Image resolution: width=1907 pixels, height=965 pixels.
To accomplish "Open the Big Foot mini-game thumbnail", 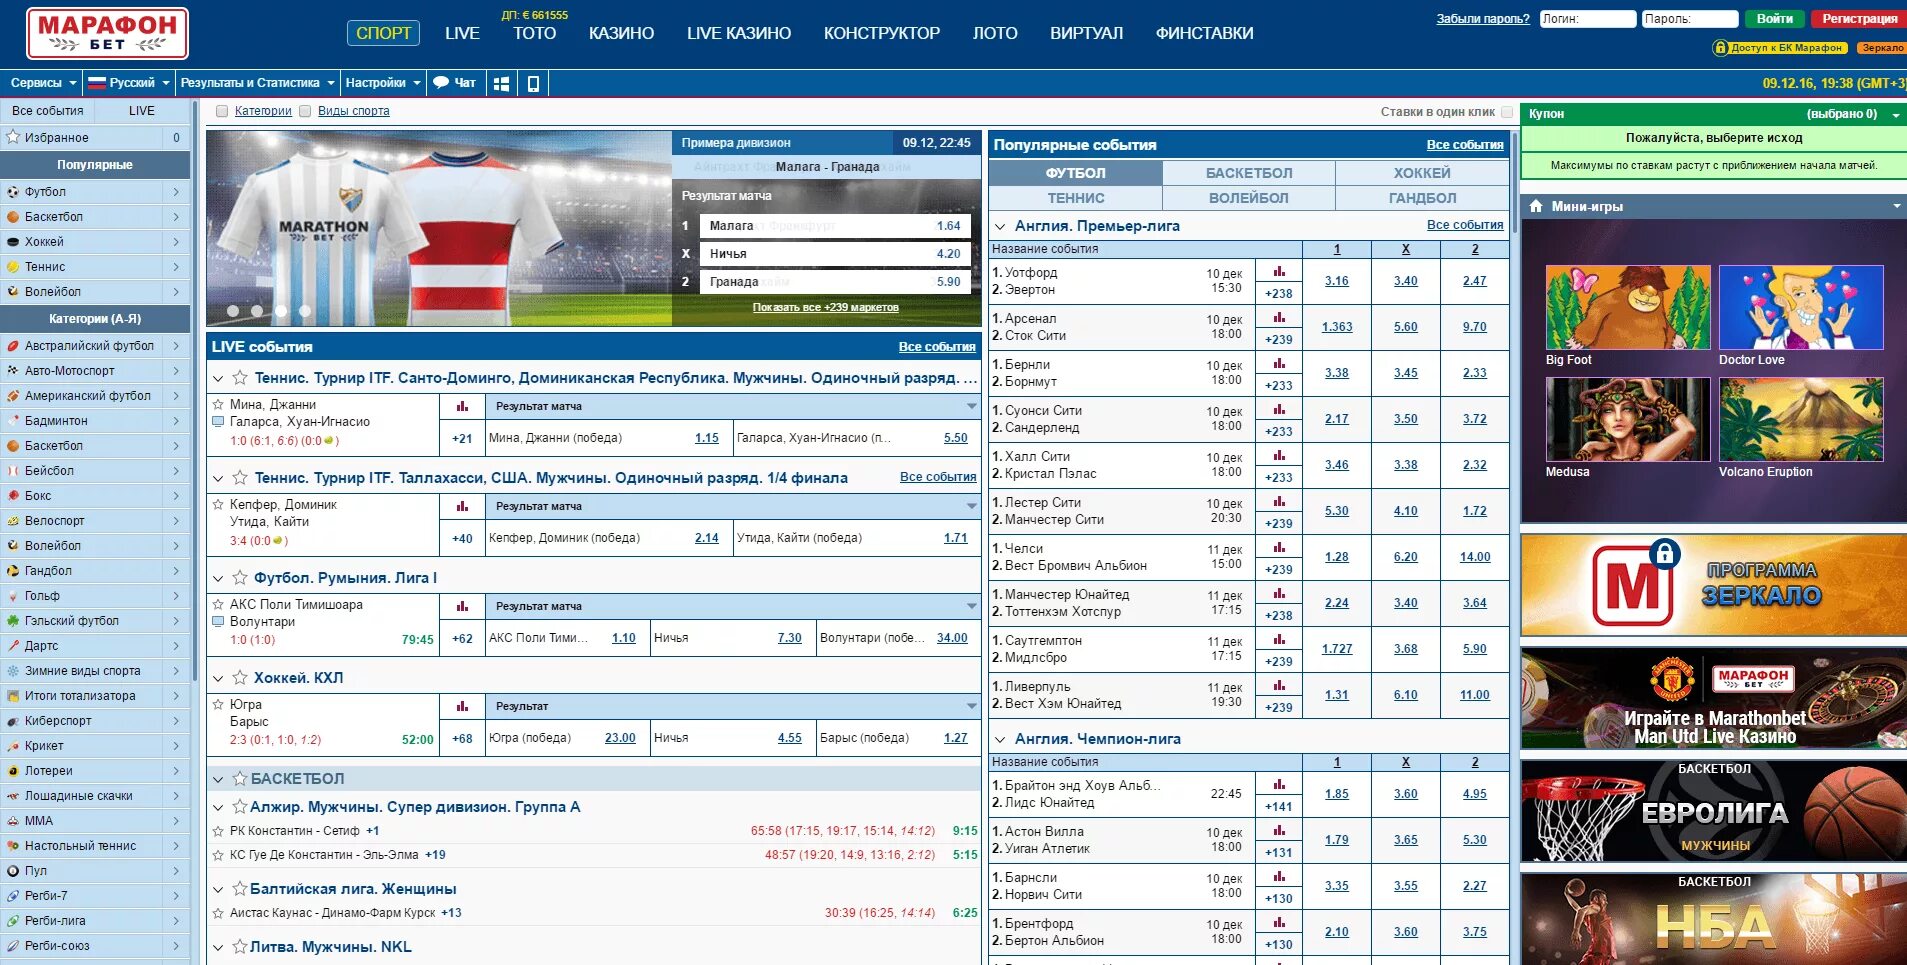I will pyautogui.click(x=1628, y=307).
